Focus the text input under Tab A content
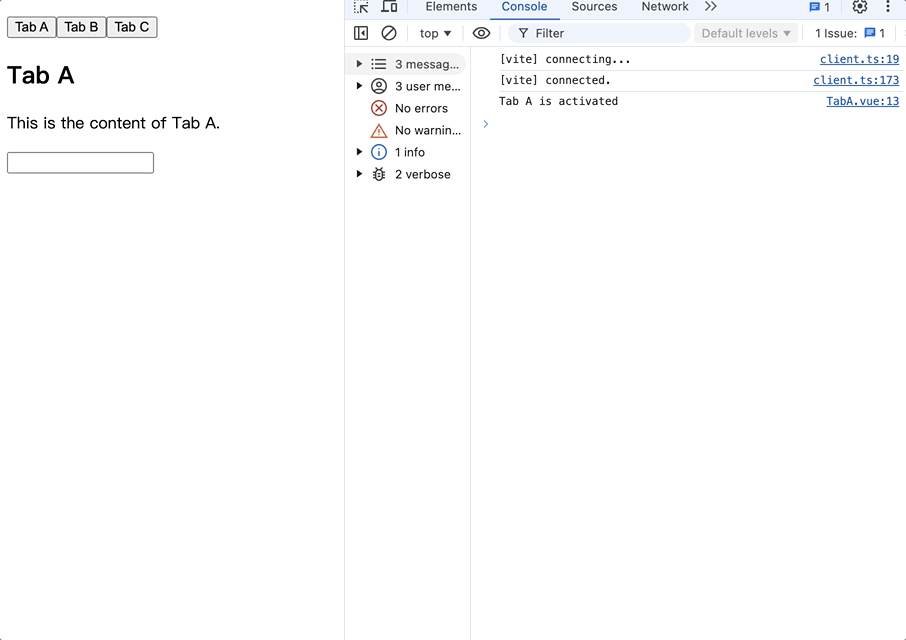Screen dimensions: 906x640 pyautogui.click(x=80, y=163)
